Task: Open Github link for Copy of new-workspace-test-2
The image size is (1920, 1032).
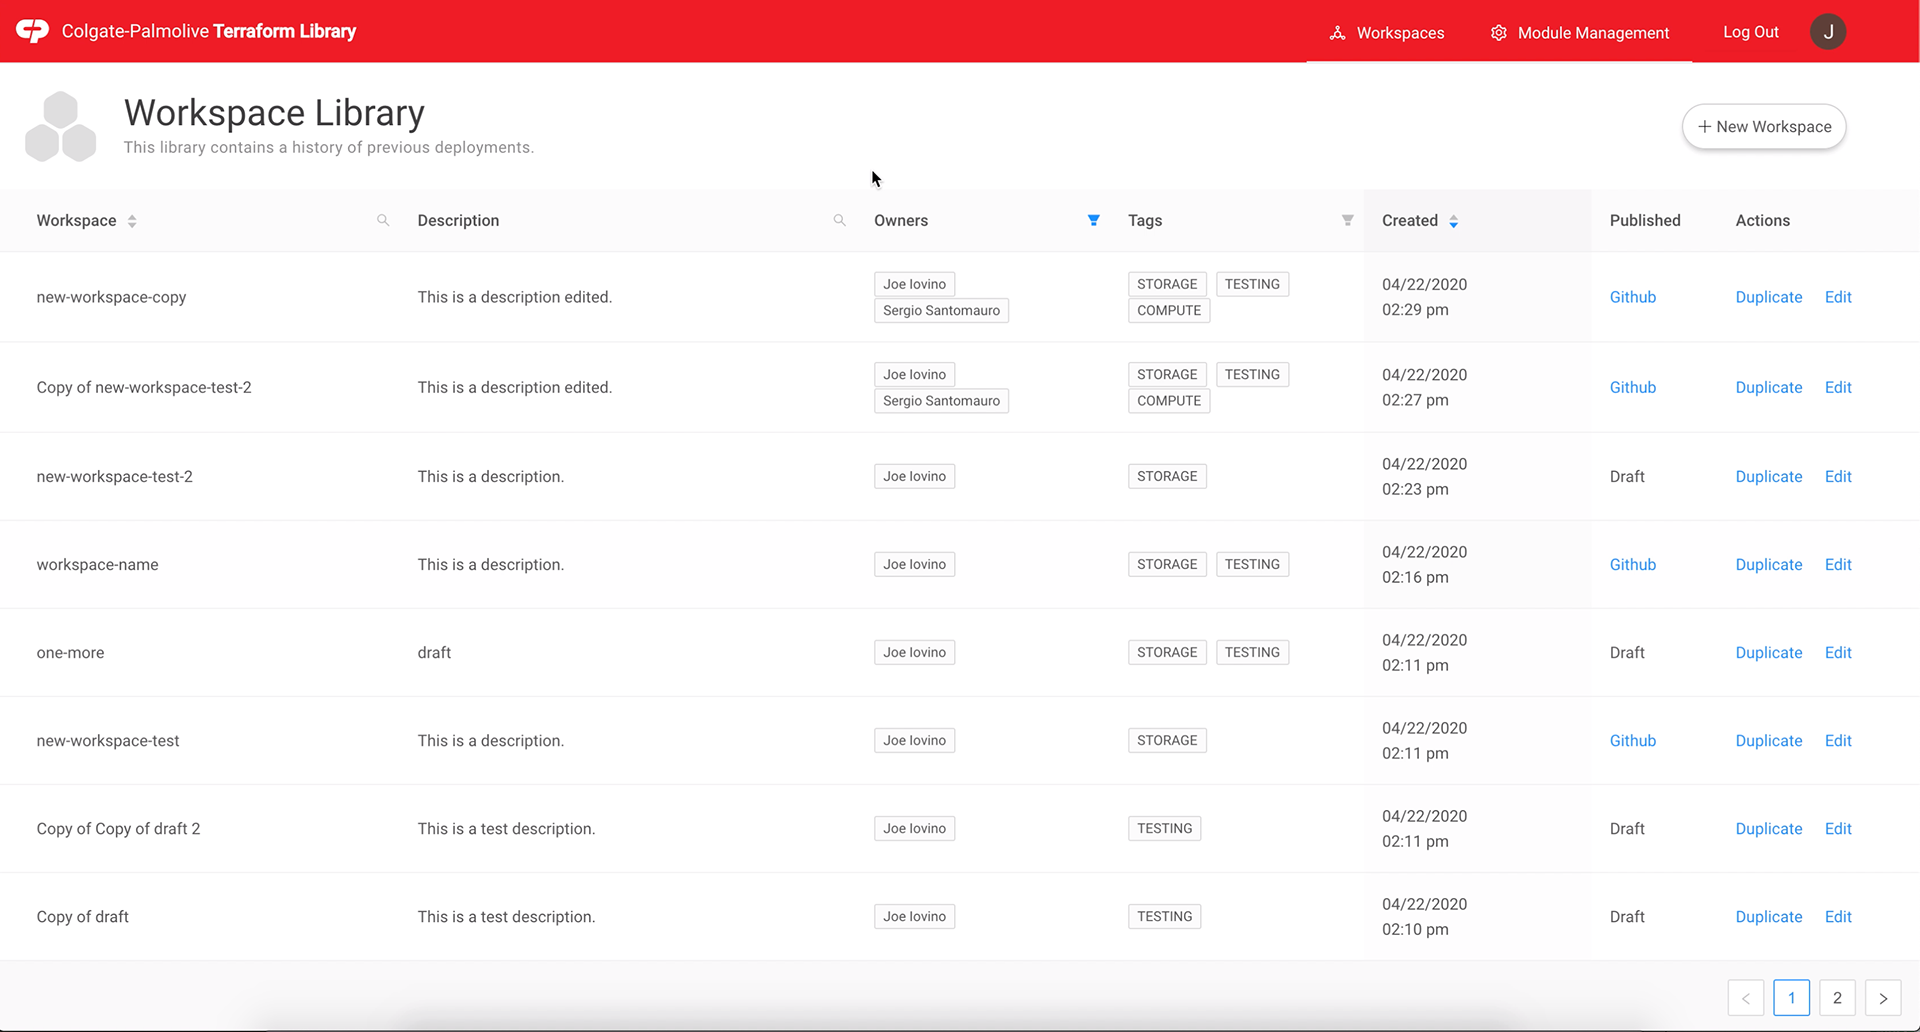Action: pyautogui.click(x=1633, y=387)
